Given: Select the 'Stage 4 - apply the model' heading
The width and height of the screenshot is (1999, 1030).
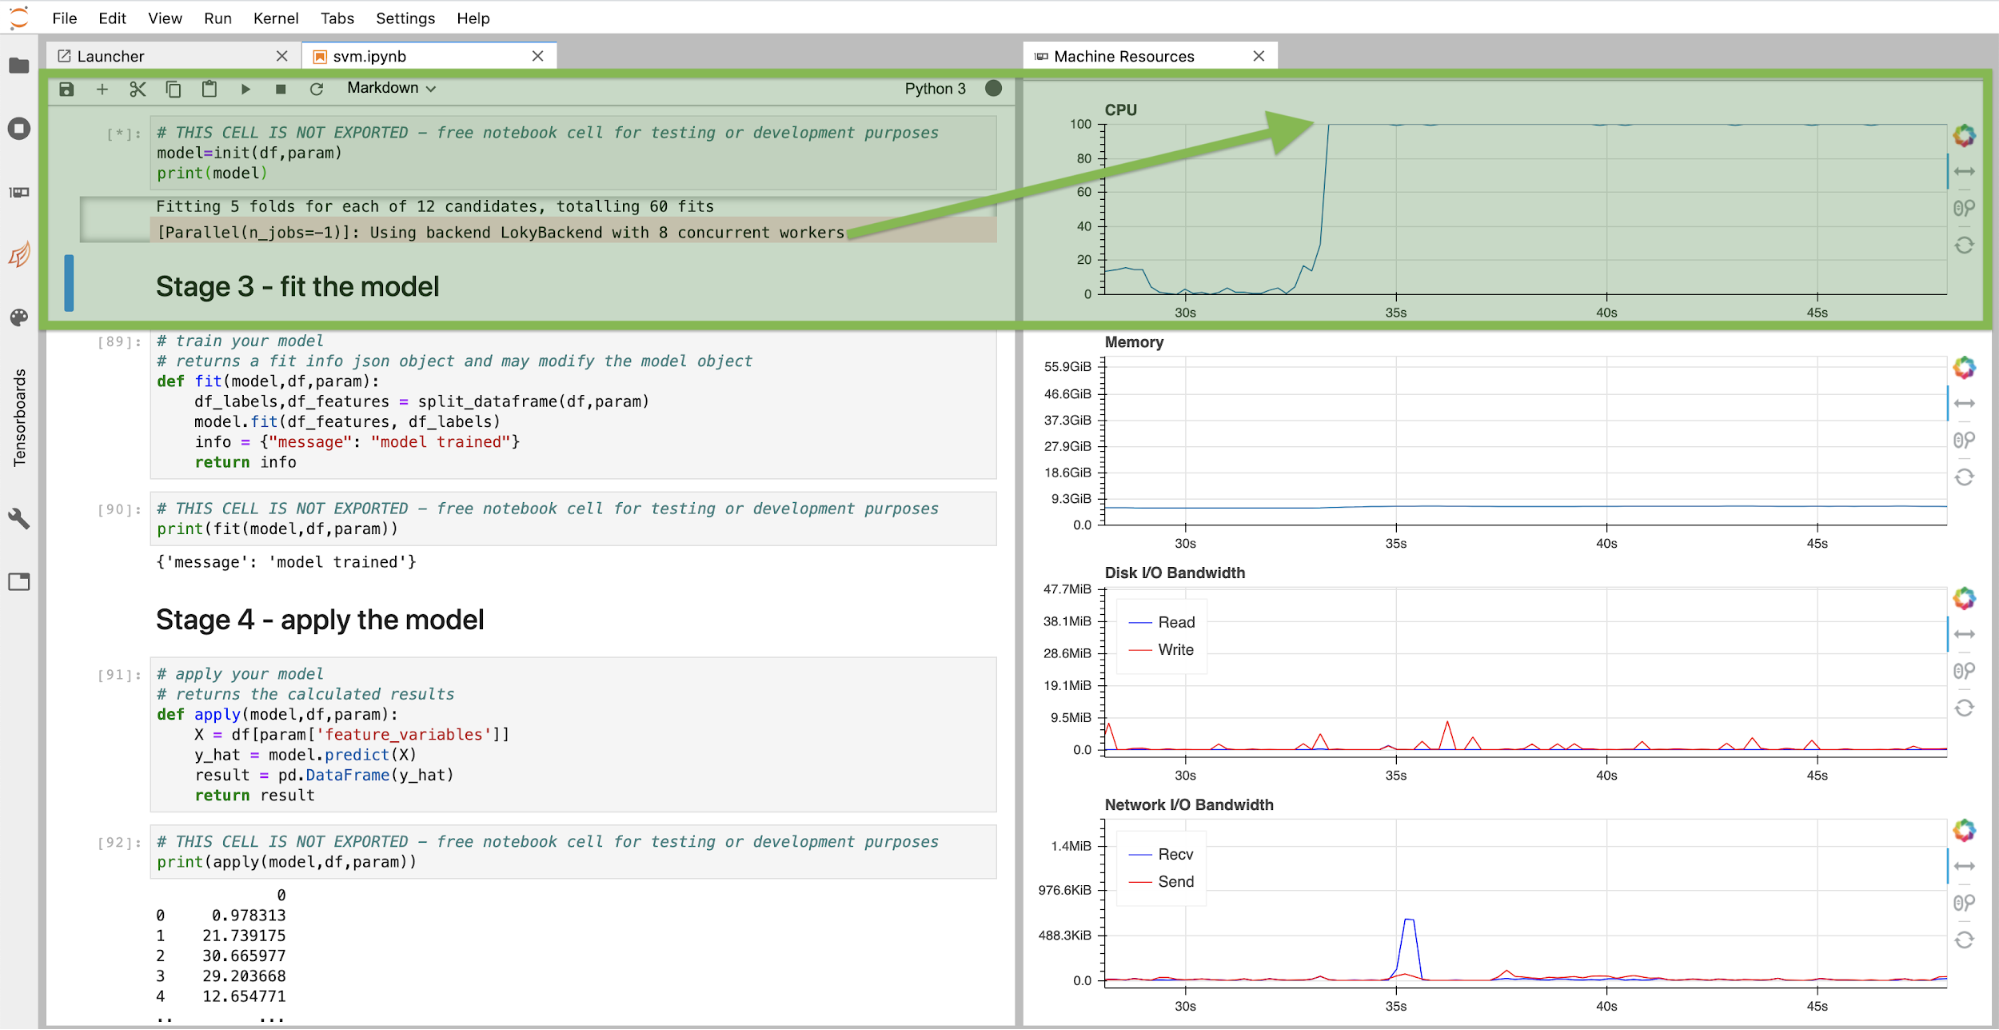Looking at the screenshot, I should pyautogui.click(x=320, y=620).
